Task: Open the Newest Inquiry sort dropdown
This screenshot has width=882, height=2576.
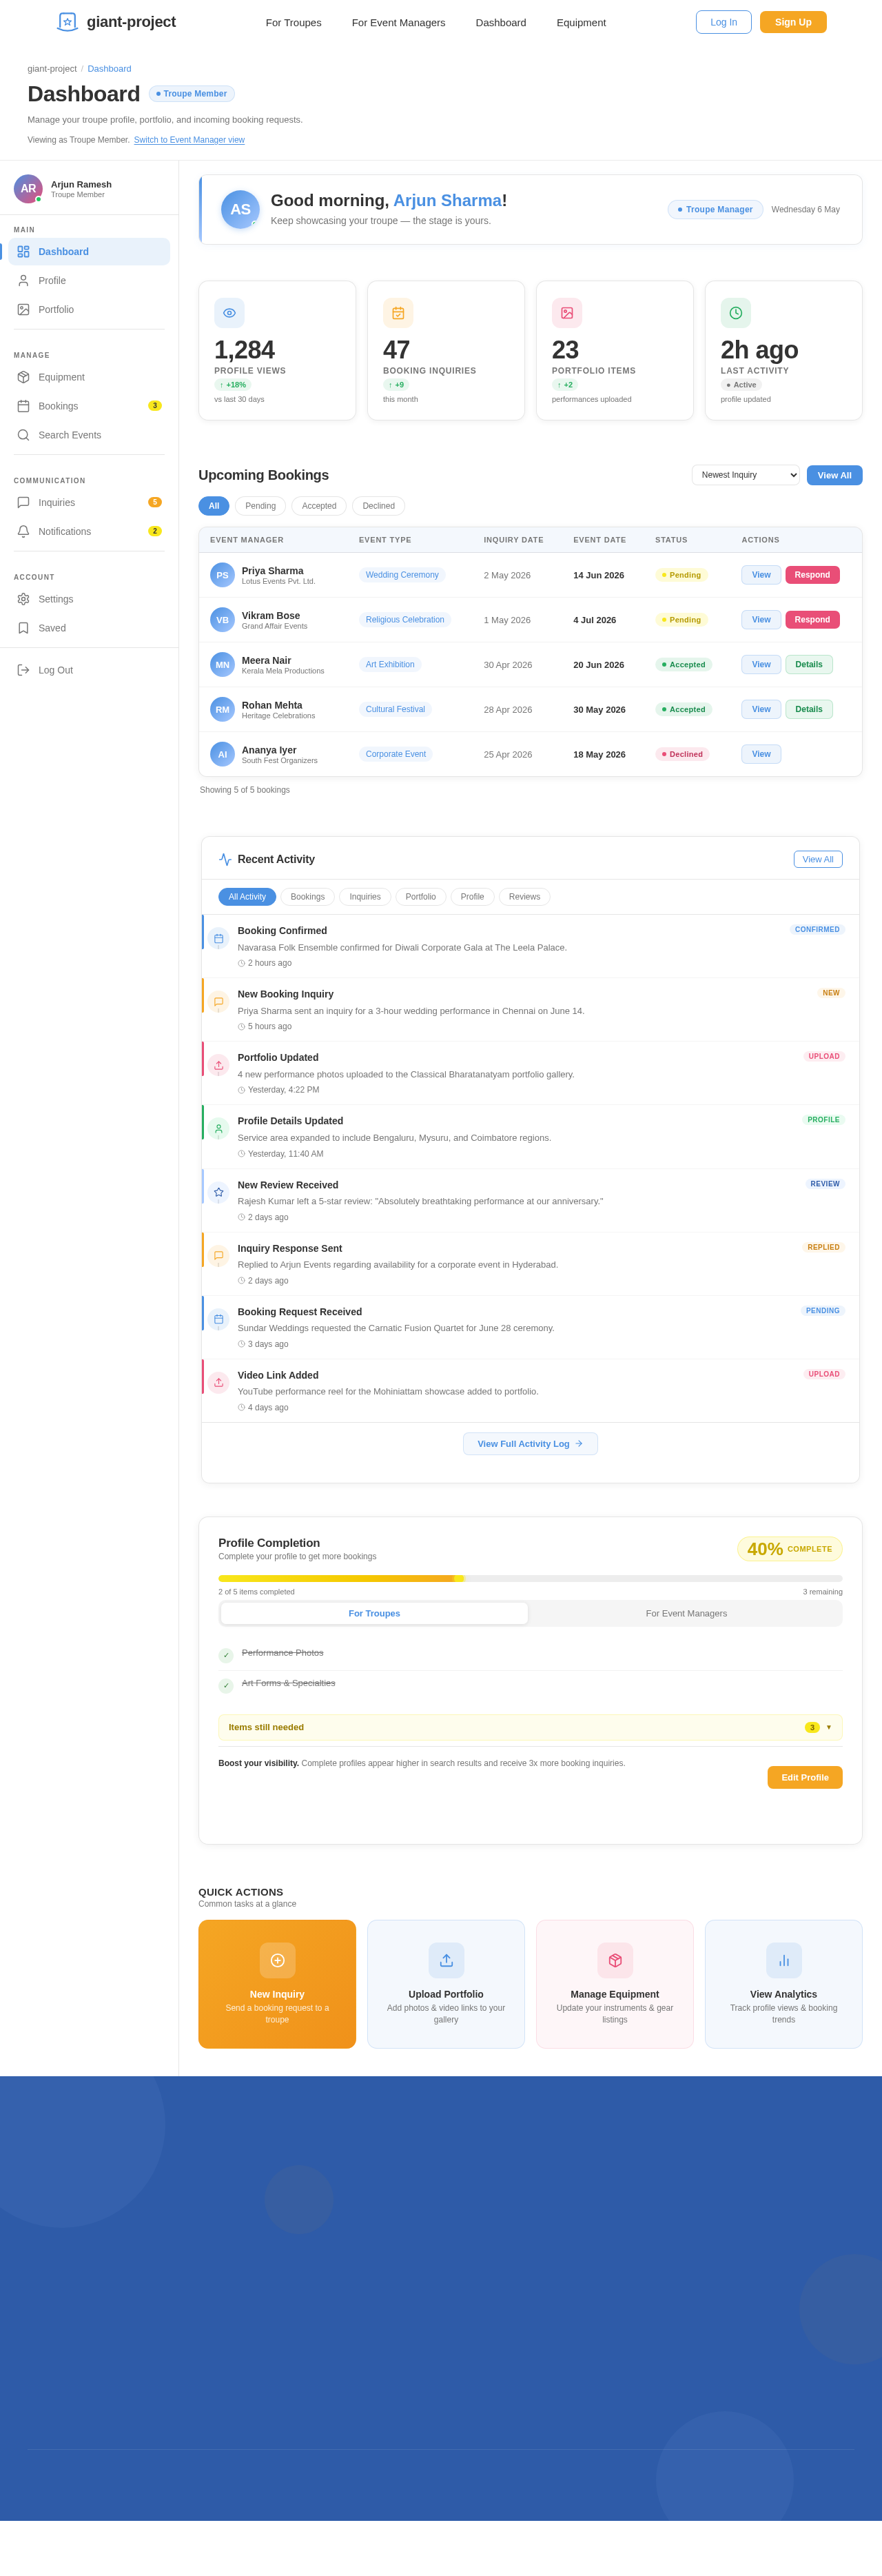Action: [746, 475]
